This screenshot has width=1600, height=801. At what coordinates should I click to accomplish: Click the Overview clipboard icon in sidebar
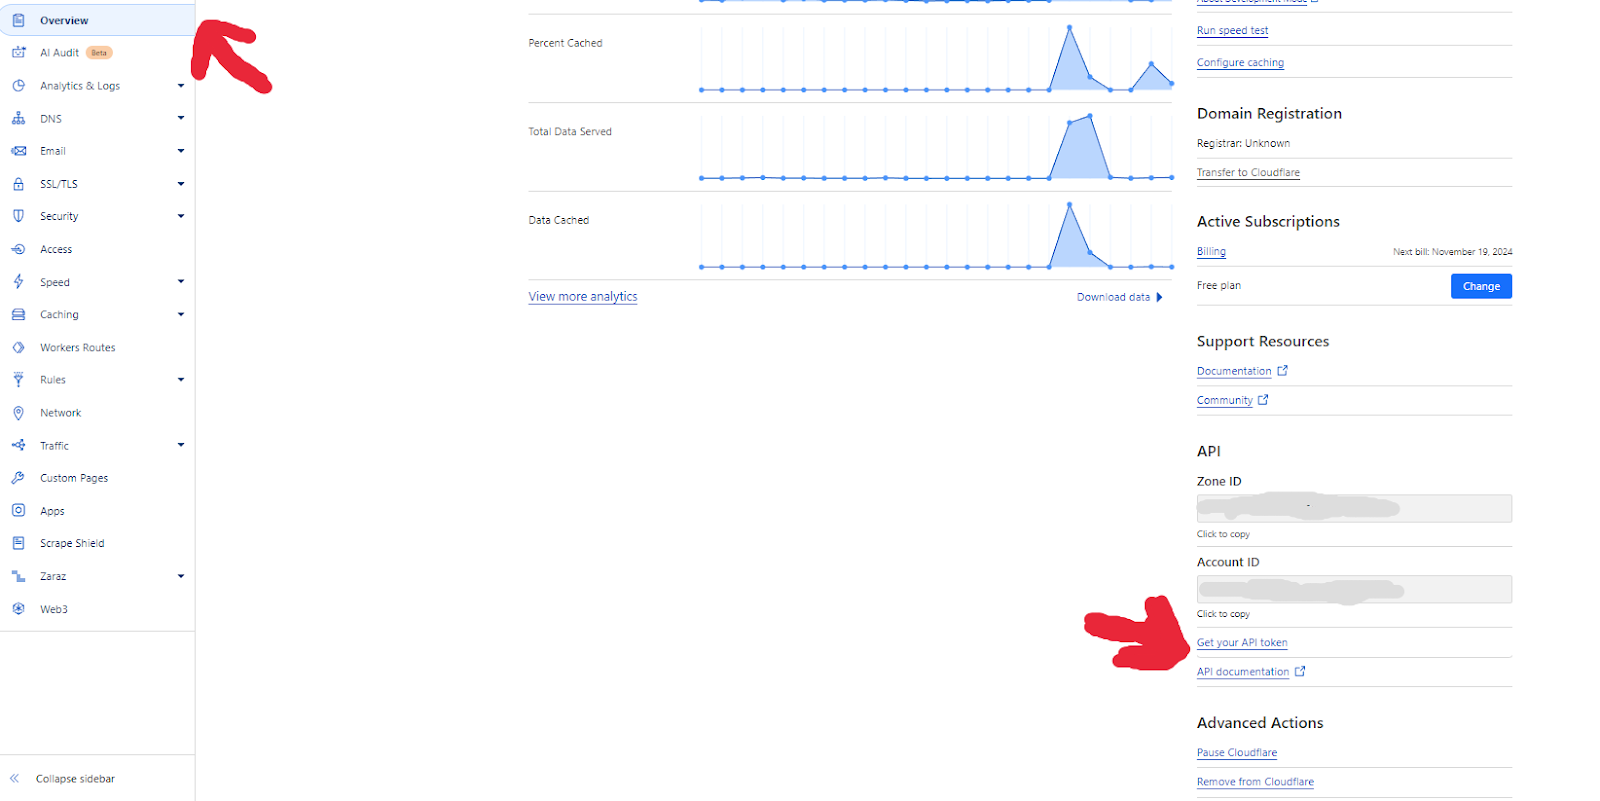(18, 20)
